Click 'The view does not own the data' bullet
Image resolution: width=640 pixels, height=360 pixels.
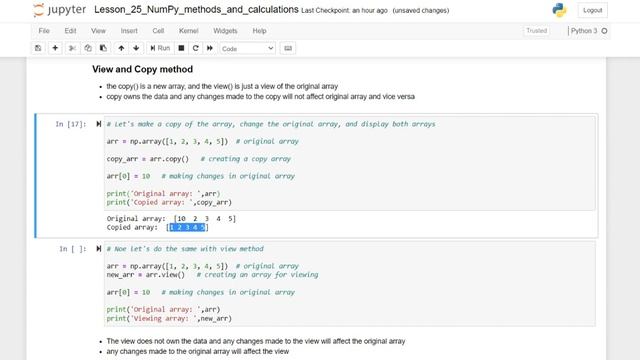(256, 341)
